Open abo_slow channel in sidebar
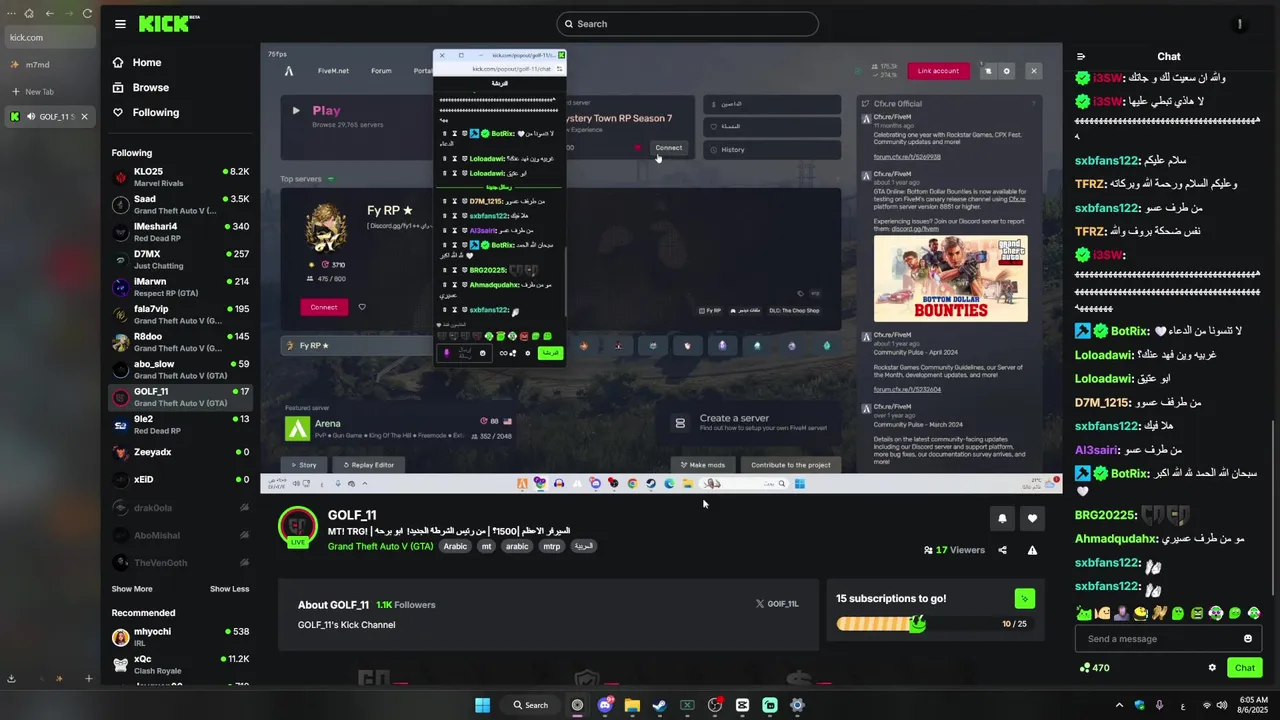This screenshot has height=720, width=1280. (180, 370)
